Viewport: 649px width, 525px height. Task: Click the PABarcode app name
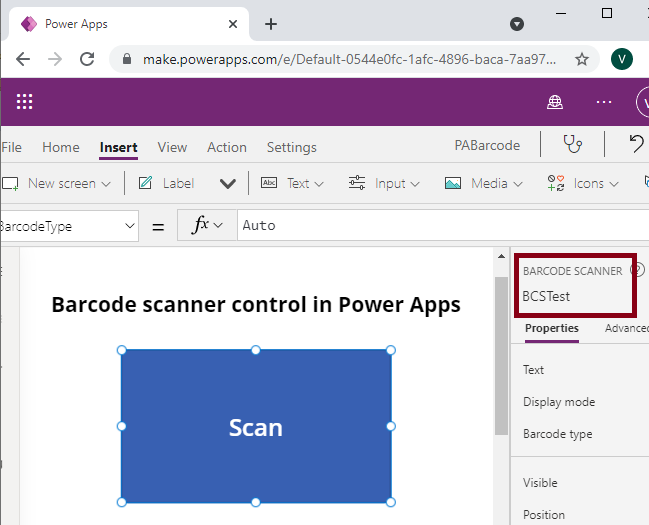click(x=487, y=145)
